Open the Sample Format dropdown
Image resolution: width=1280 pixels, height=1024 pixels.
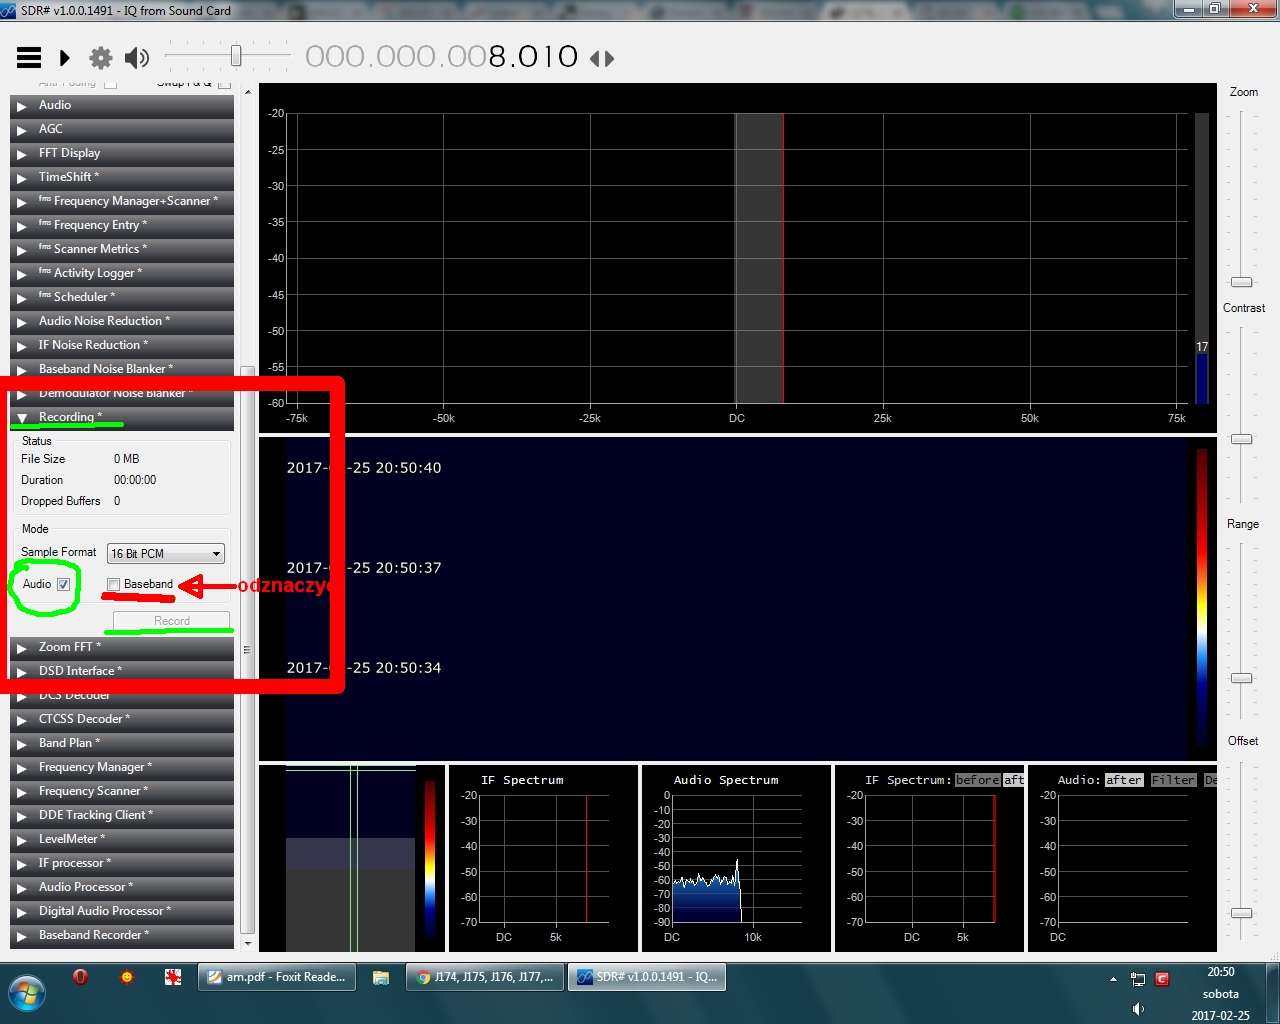(166, 553)
